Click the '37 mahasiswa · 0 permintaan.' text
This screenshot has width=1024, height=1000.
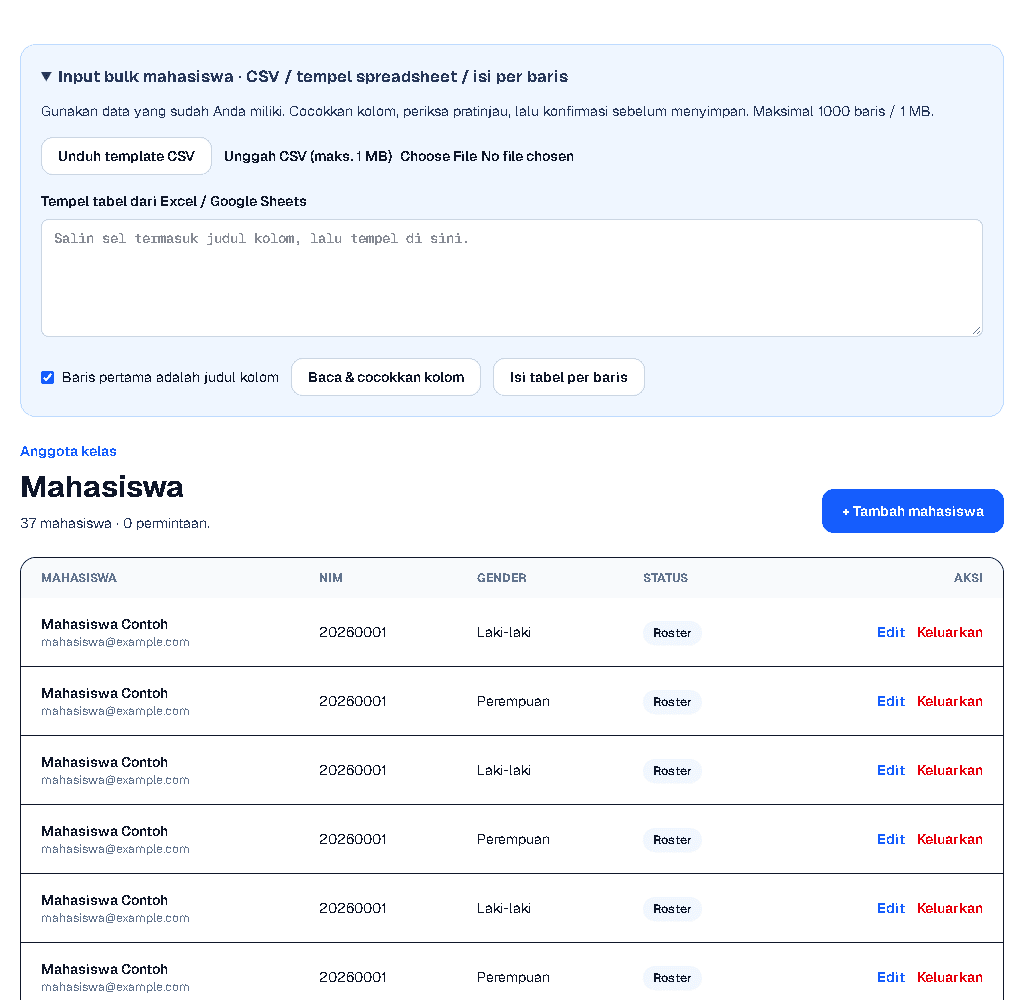tap(115, 523)
